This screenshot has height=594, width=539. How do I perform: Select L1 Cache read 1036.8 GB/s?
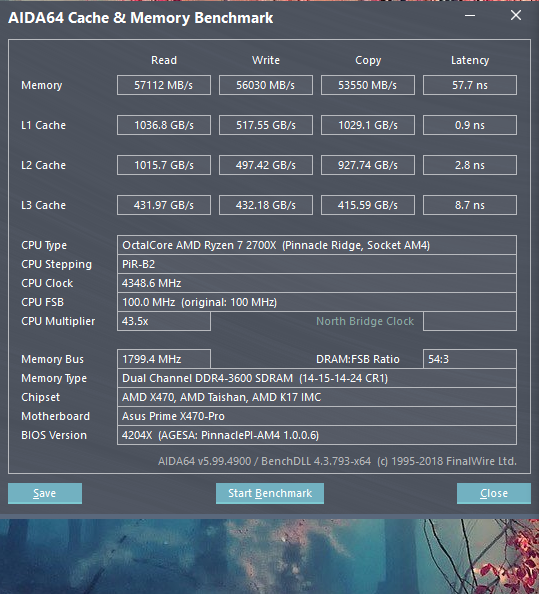tap(164, 125)
